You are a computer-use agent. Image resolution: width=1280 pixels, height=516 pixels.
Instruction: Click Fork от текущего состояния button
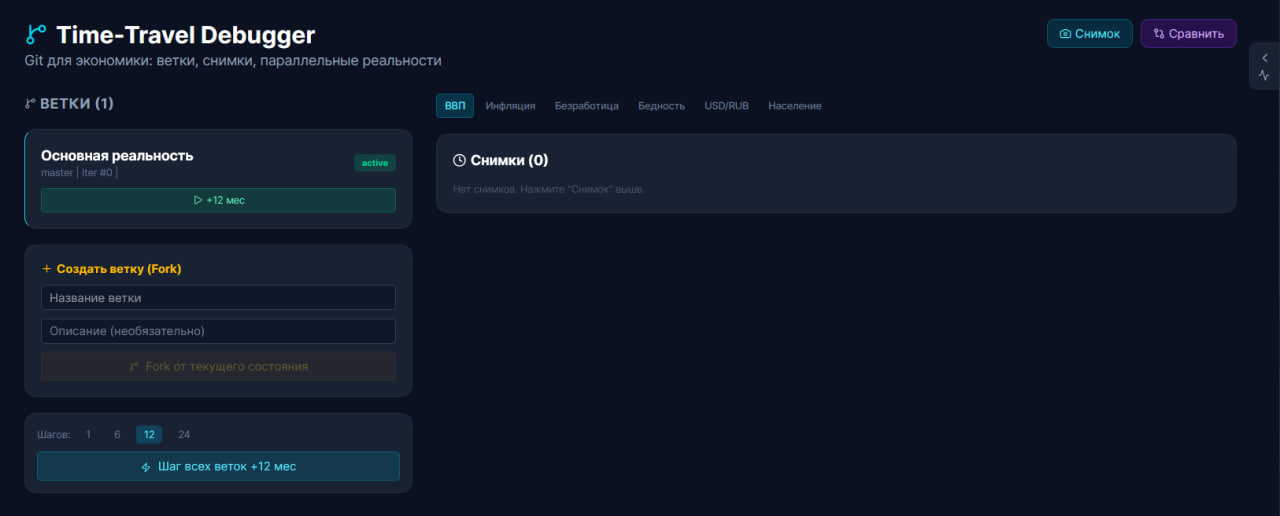(218, 367)
